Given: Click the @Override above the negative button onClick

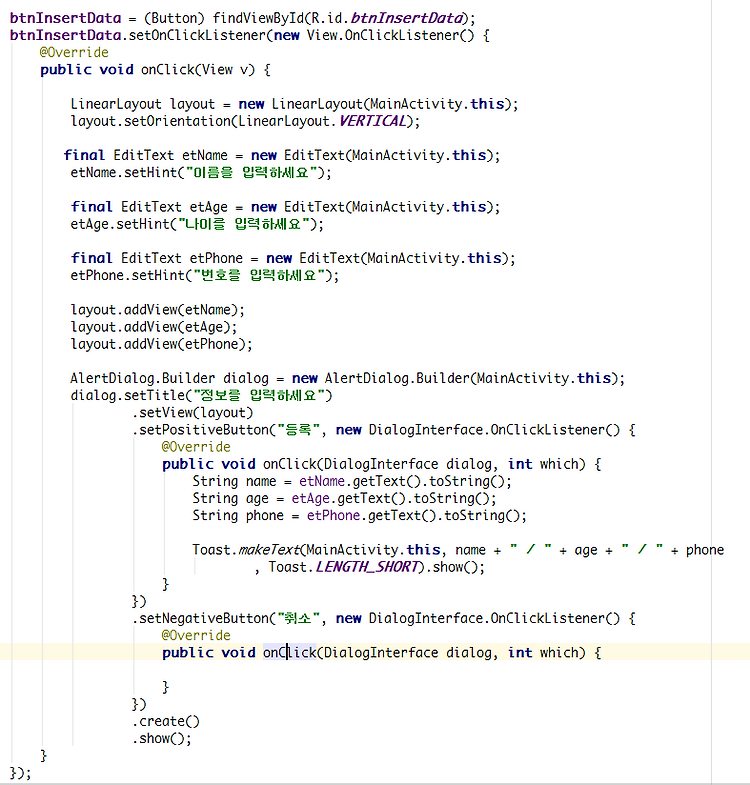Looking at the screenshot, I should pos(196,635).
